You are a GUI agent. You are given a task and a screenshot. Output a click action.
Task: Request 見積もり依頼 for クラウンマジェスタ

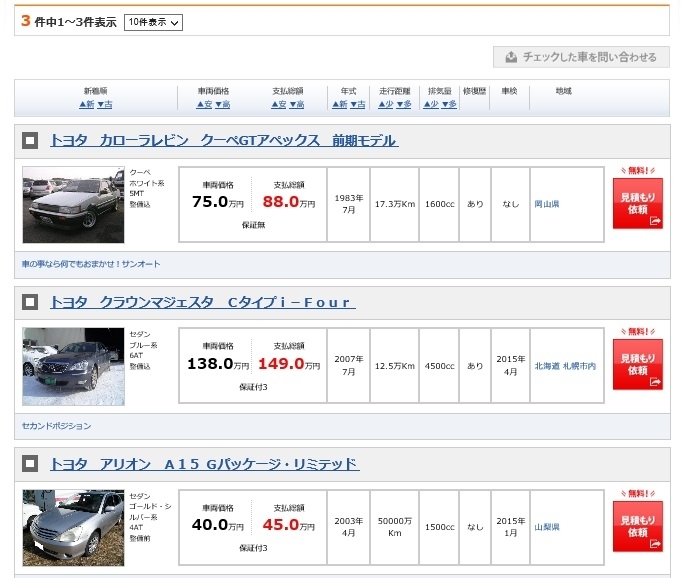[638, 364]
